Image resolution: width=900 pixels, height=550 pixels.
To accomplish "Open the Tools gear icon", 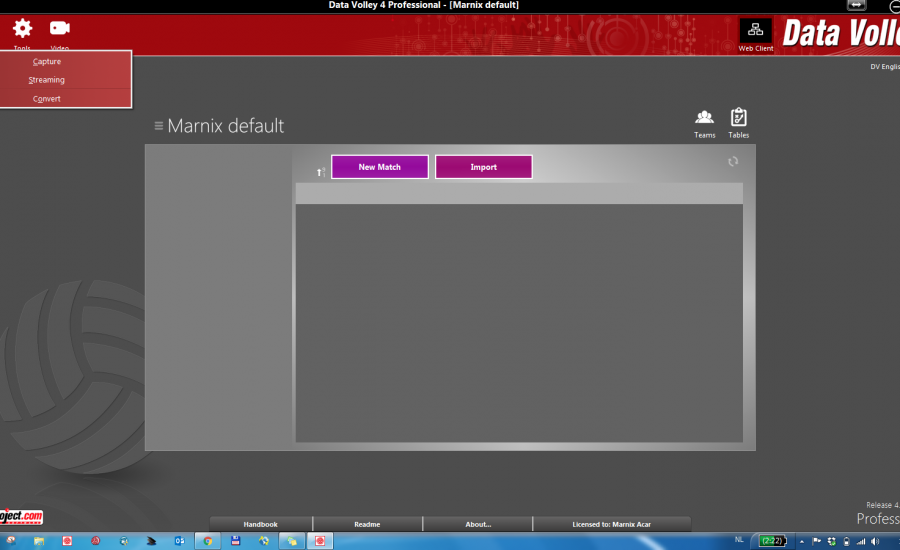I will pos(22,28).
